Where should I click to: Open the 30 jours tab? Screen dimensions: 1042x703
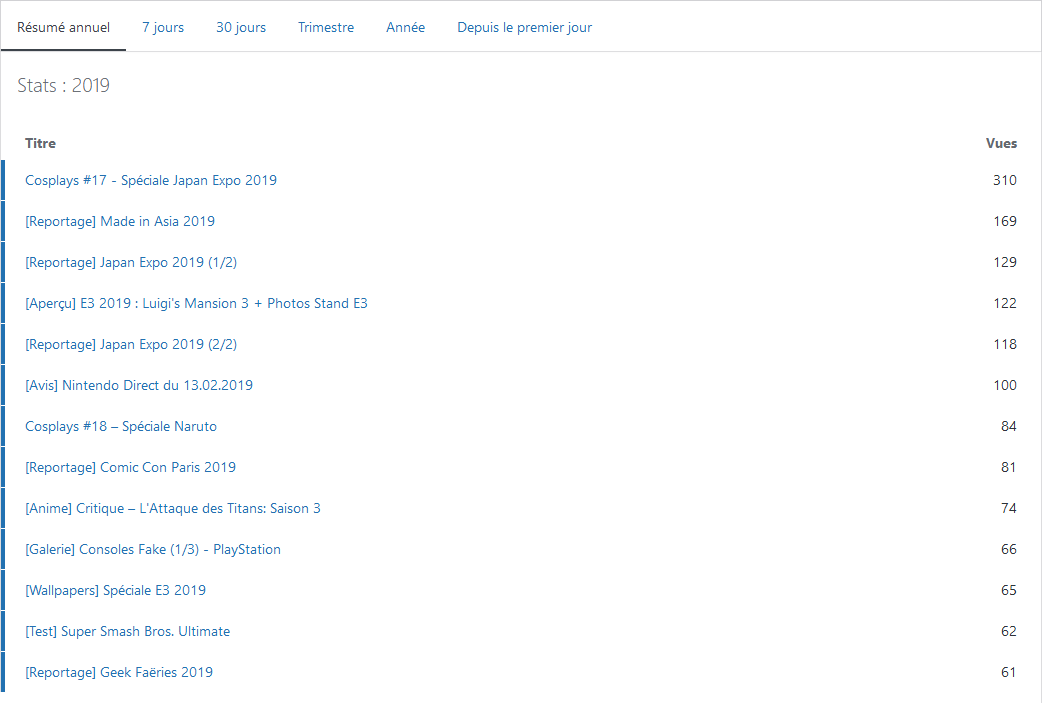click(241, 27)
